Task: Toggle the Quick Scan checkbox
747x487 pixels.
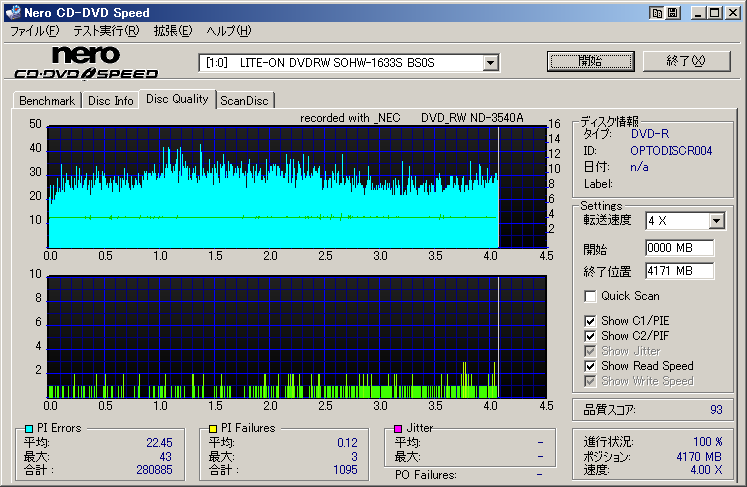Action: click(x=590, y=296)
